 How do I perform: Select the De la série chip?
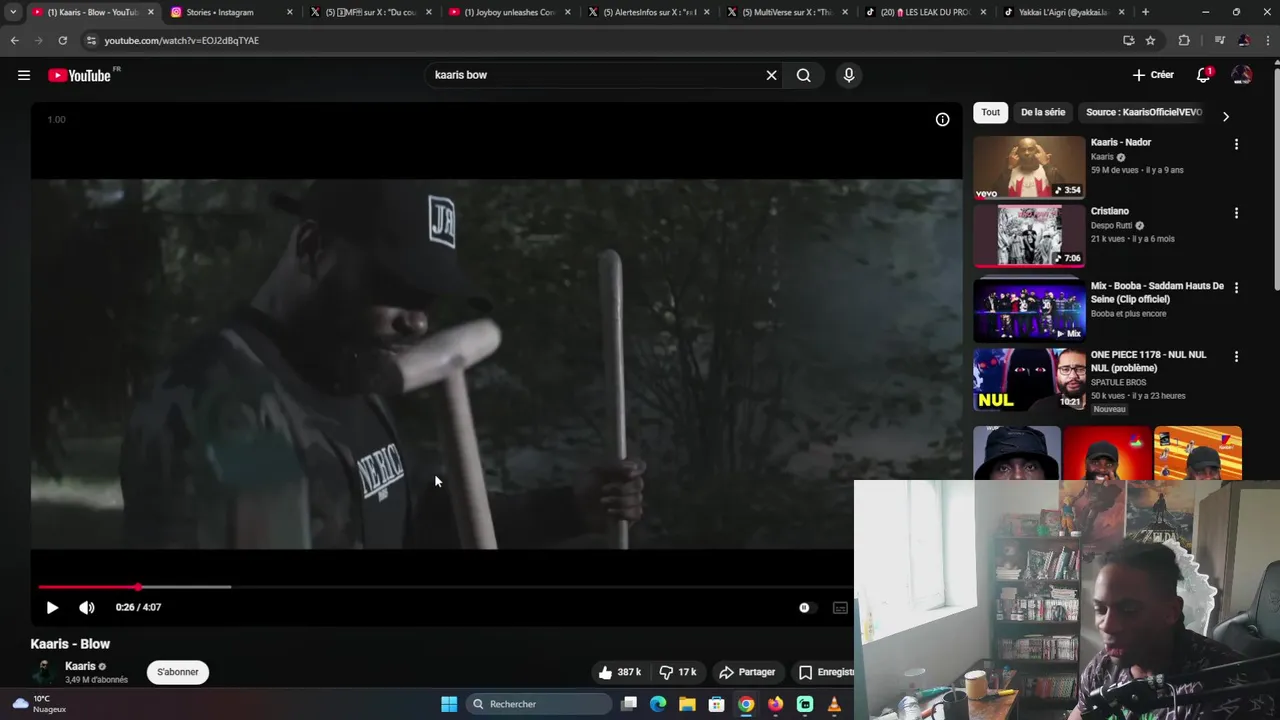pos(1043,112)
